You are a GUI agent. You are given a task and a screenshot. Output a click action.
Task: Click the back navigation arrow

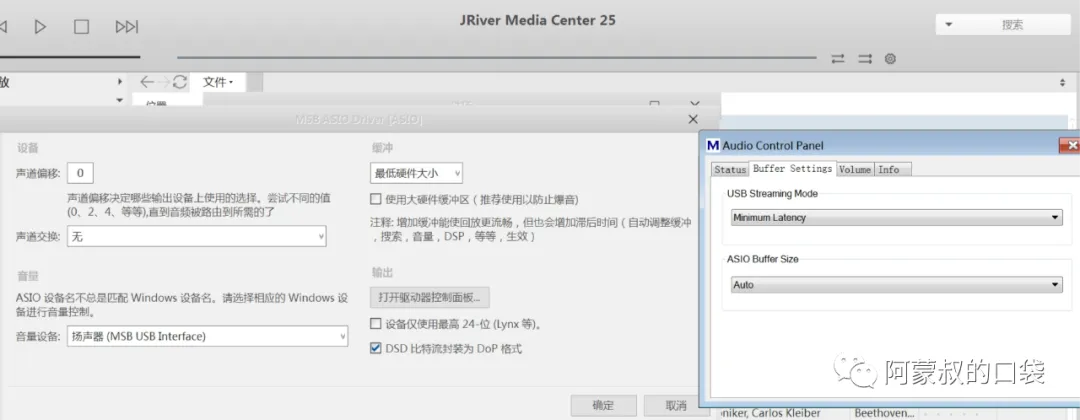(147, 82)
